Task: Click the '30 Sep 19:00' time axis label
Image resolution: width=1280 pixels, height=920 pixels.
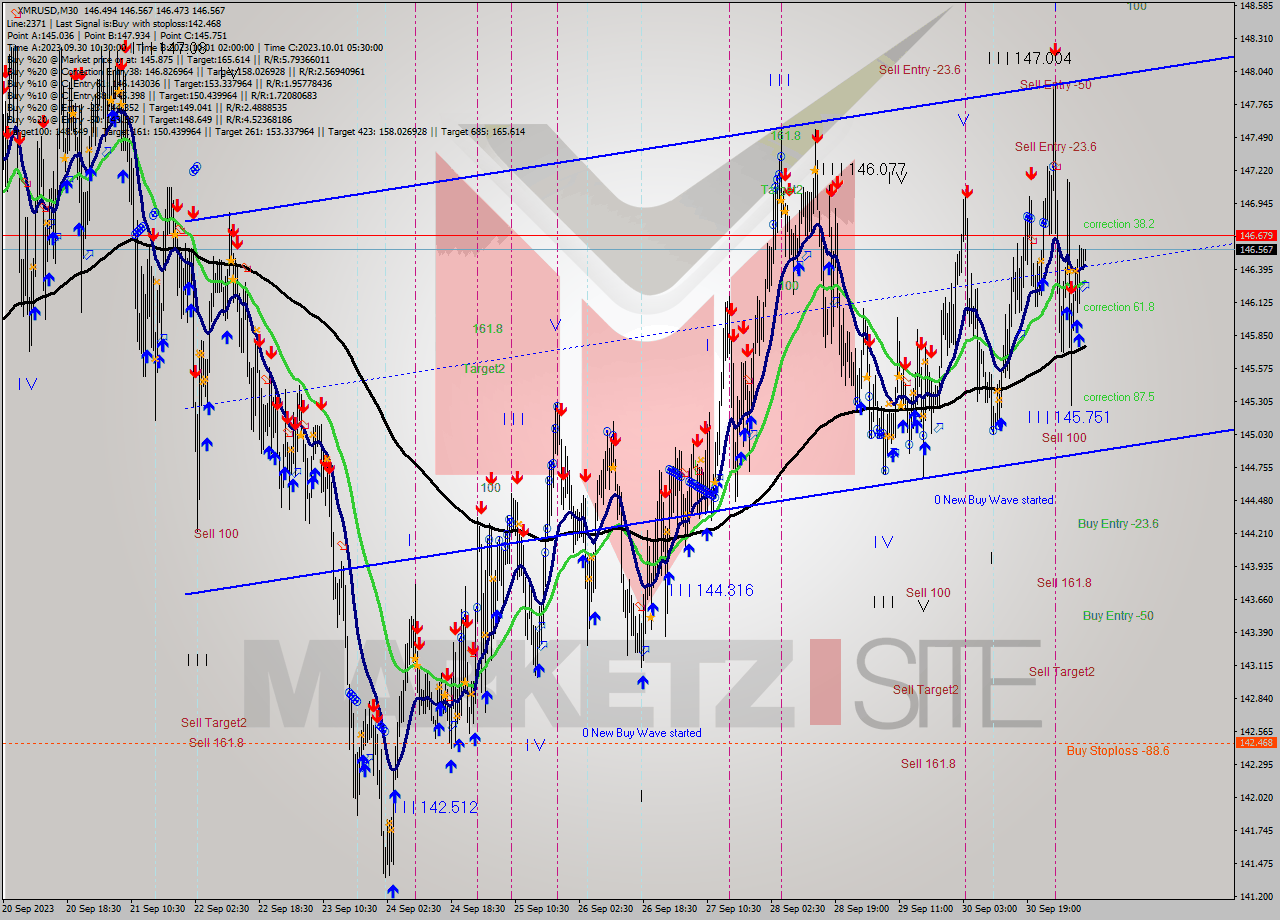Action: (1054, 909)
